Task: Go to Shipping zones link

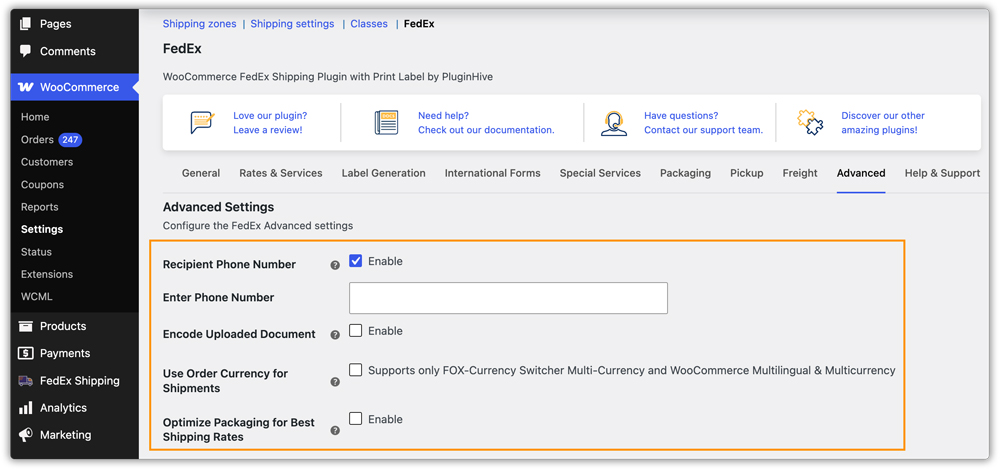Action: [x=200, y=24]
